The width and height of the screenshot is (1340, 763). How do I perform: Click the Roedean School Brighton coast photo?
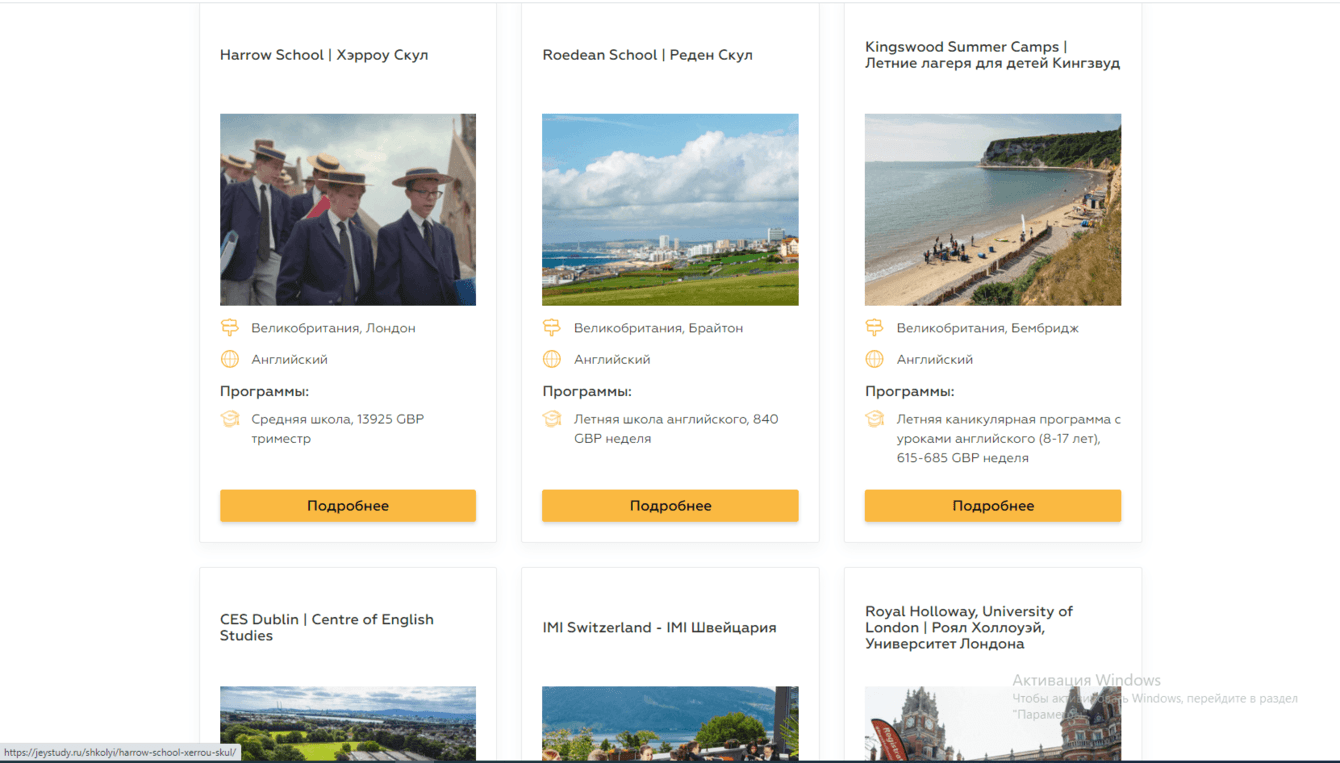(670, 209)
